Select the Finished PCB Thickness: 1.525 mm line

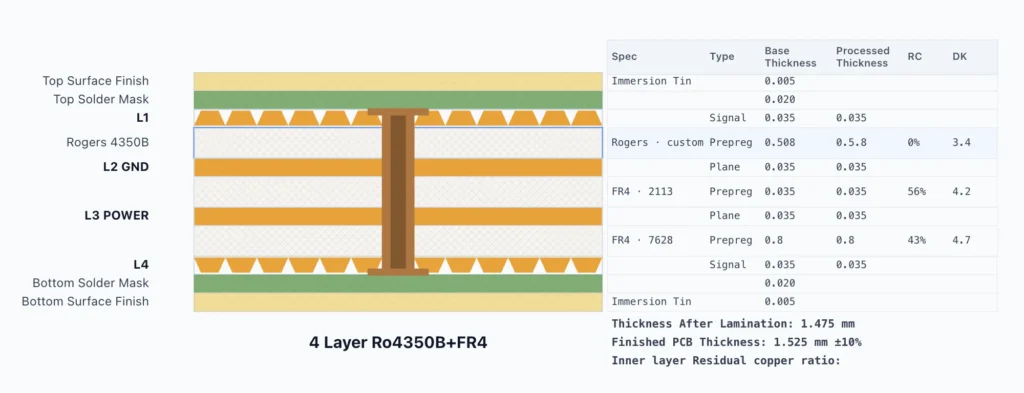coord(737,341)
